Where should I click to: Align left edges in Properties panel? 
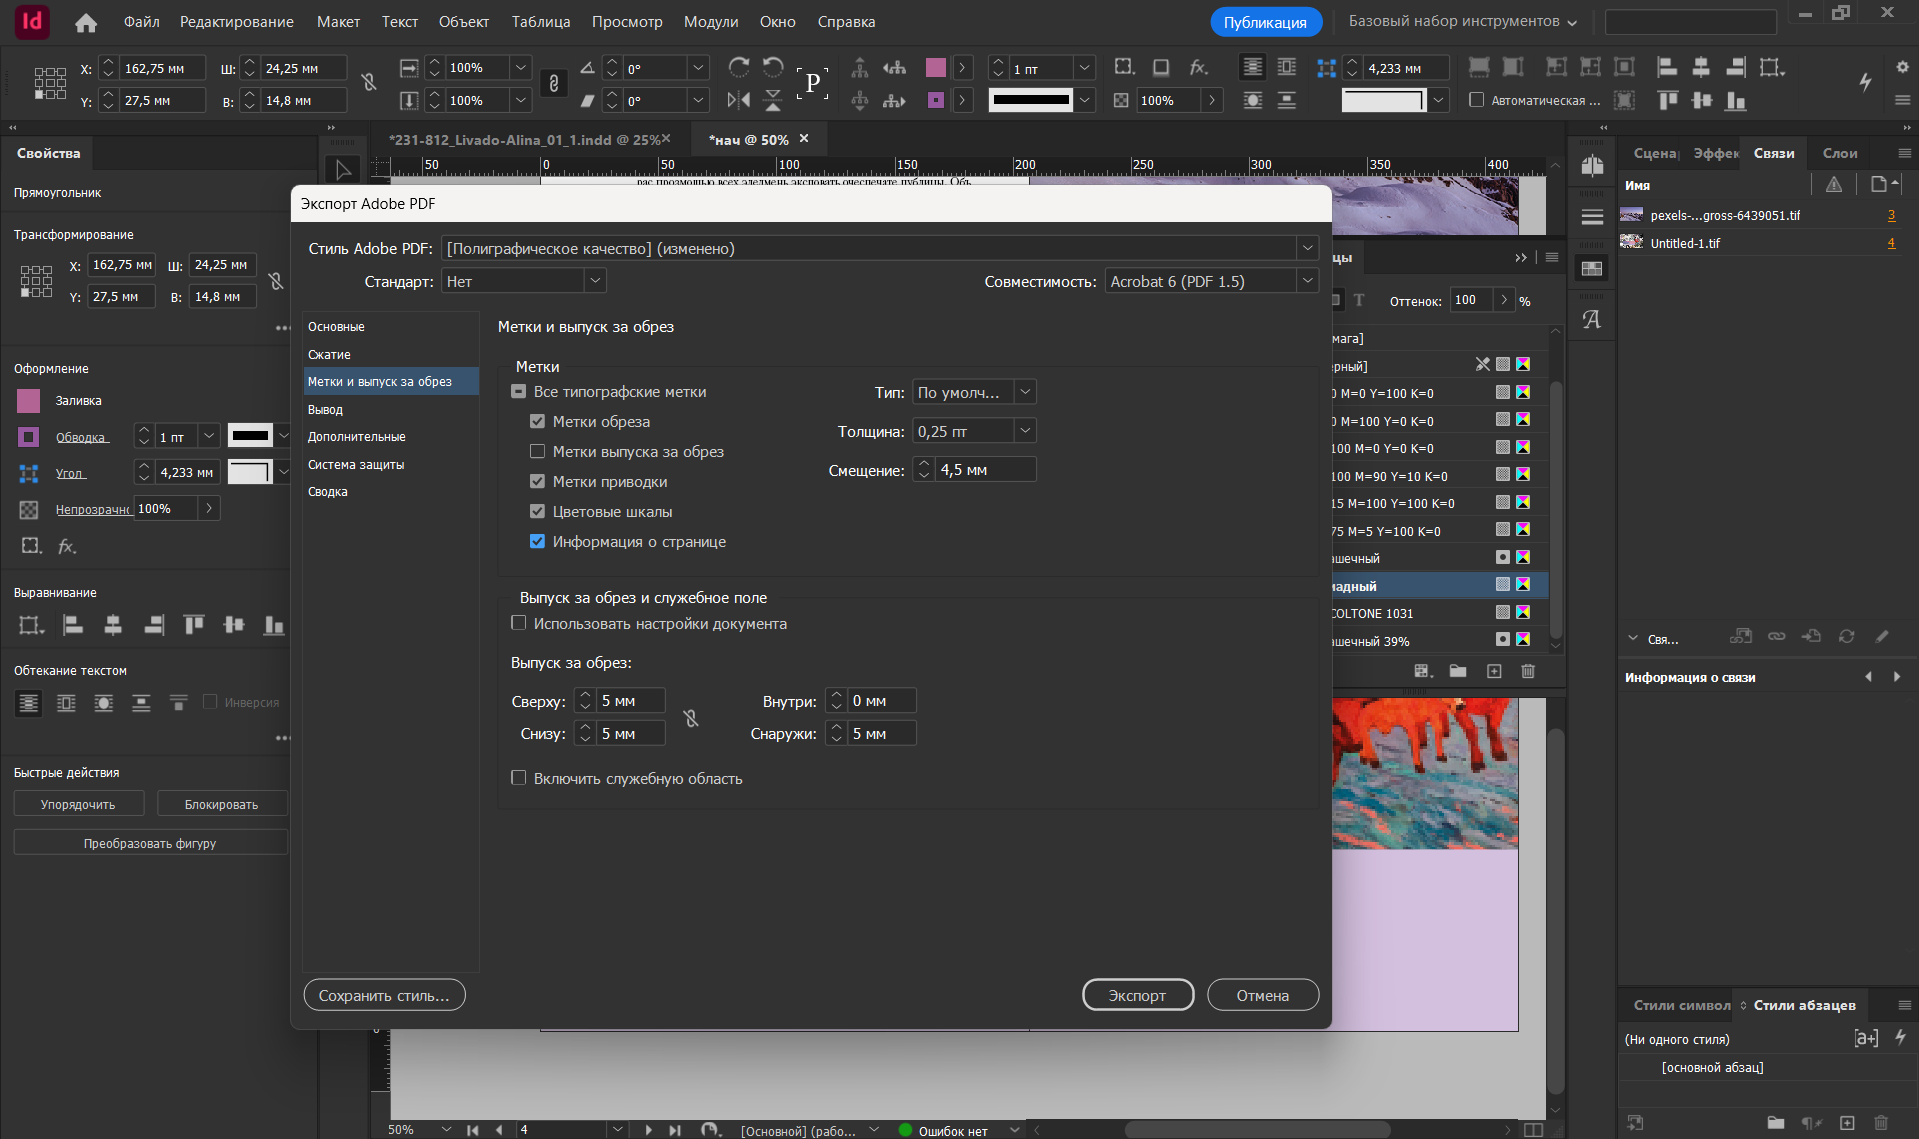73,626
